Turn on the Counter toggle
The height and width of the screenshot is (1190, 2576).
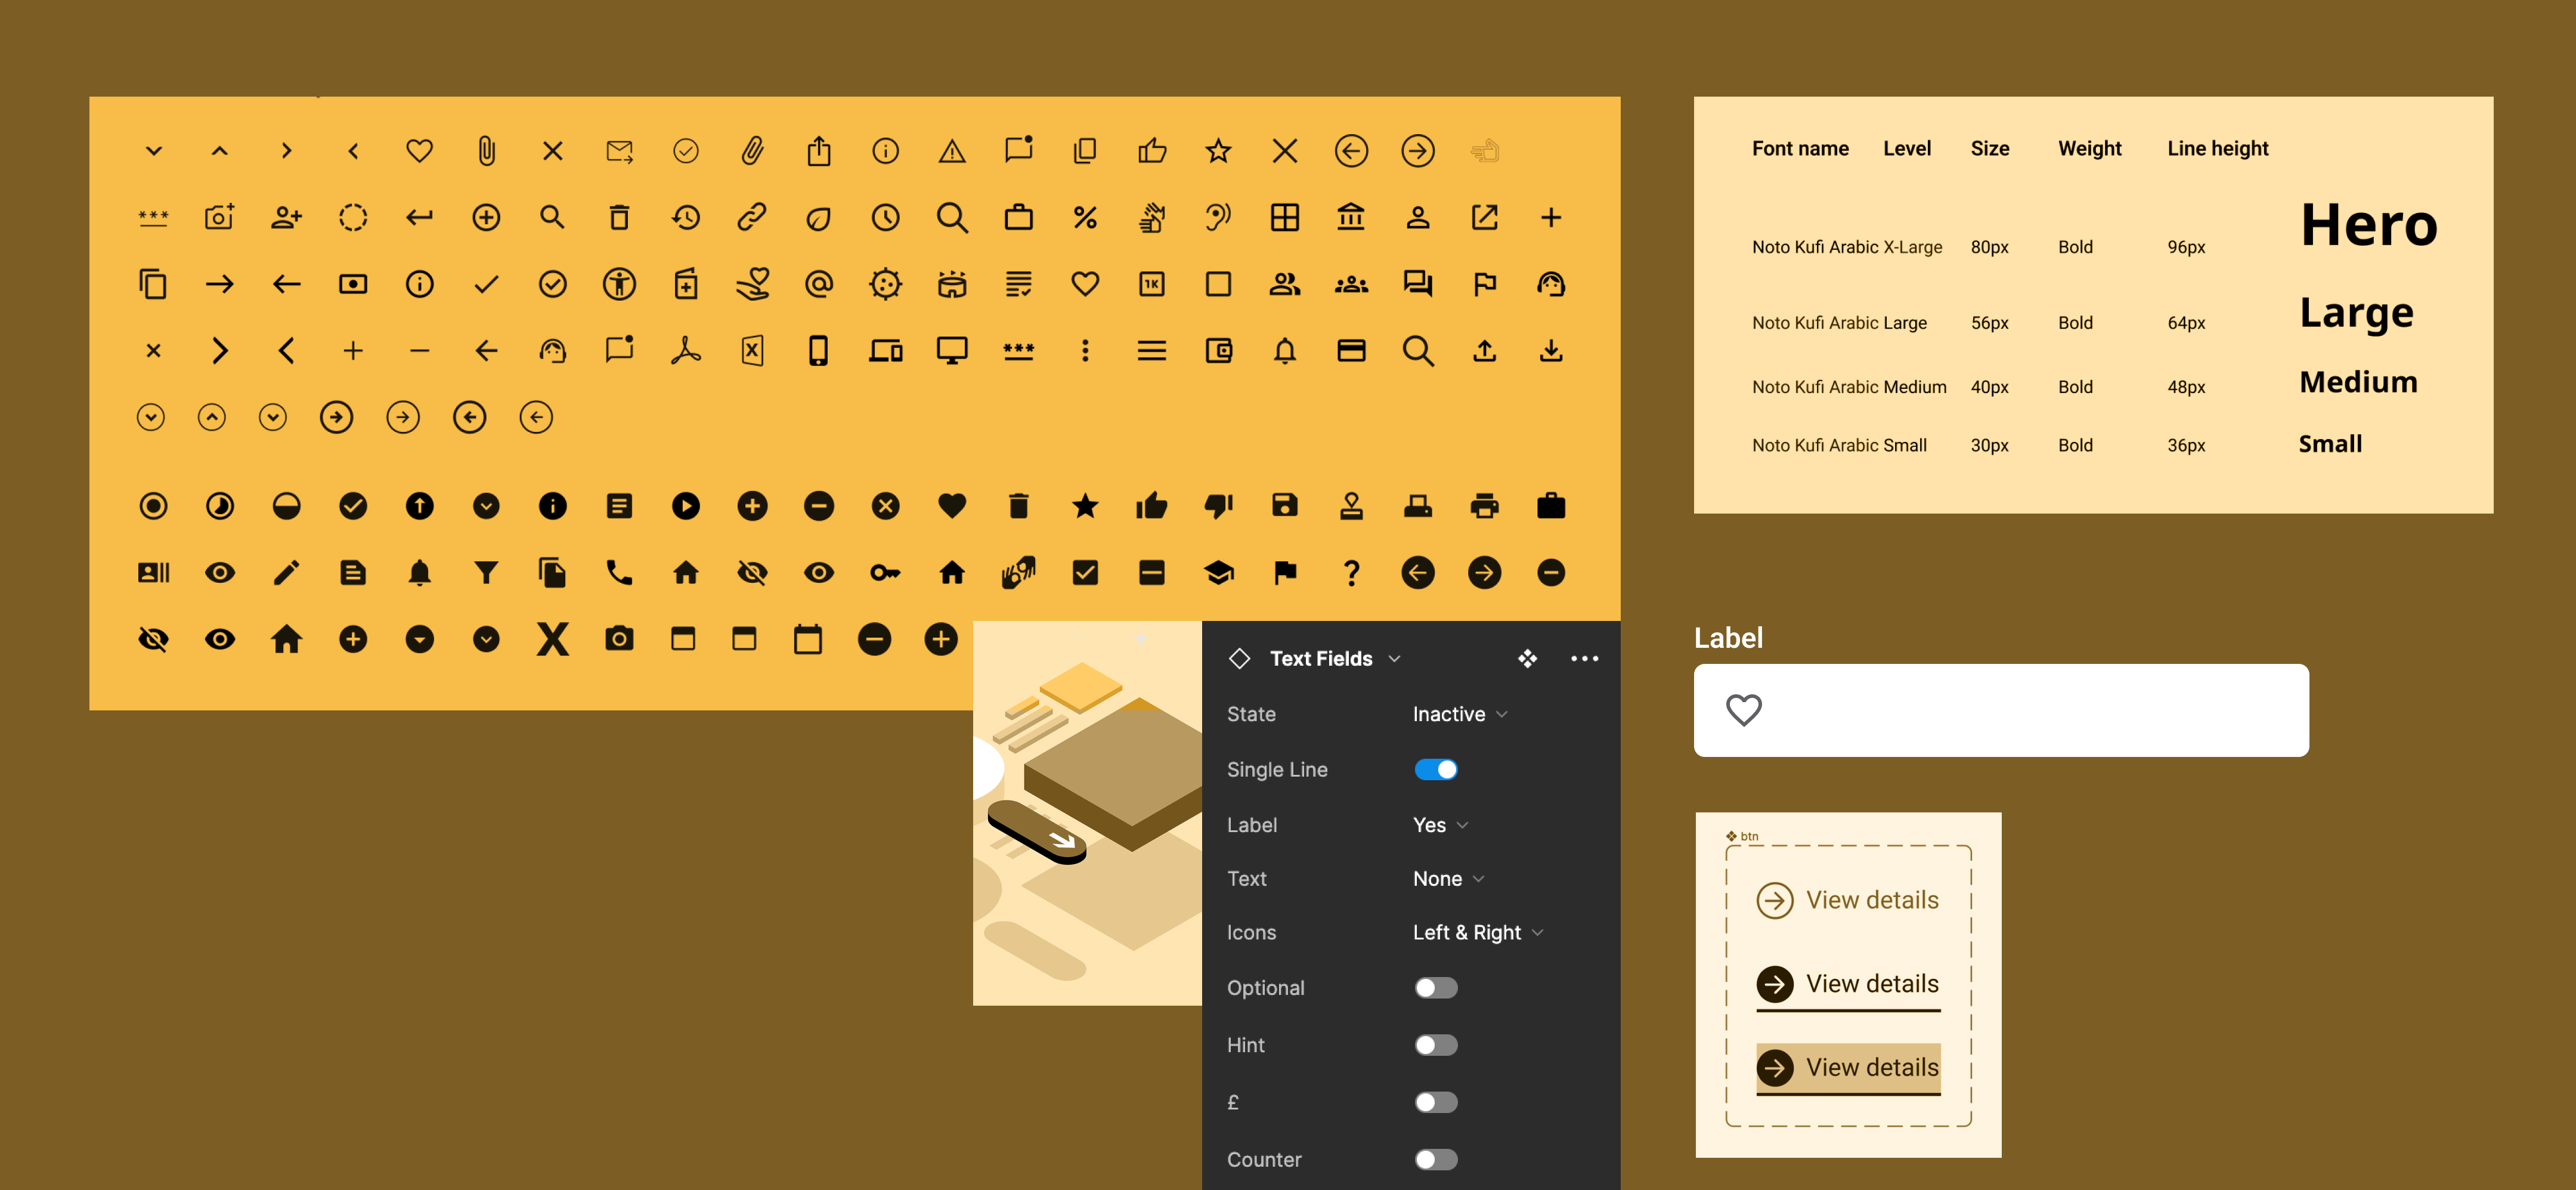pos(1435,1159)
